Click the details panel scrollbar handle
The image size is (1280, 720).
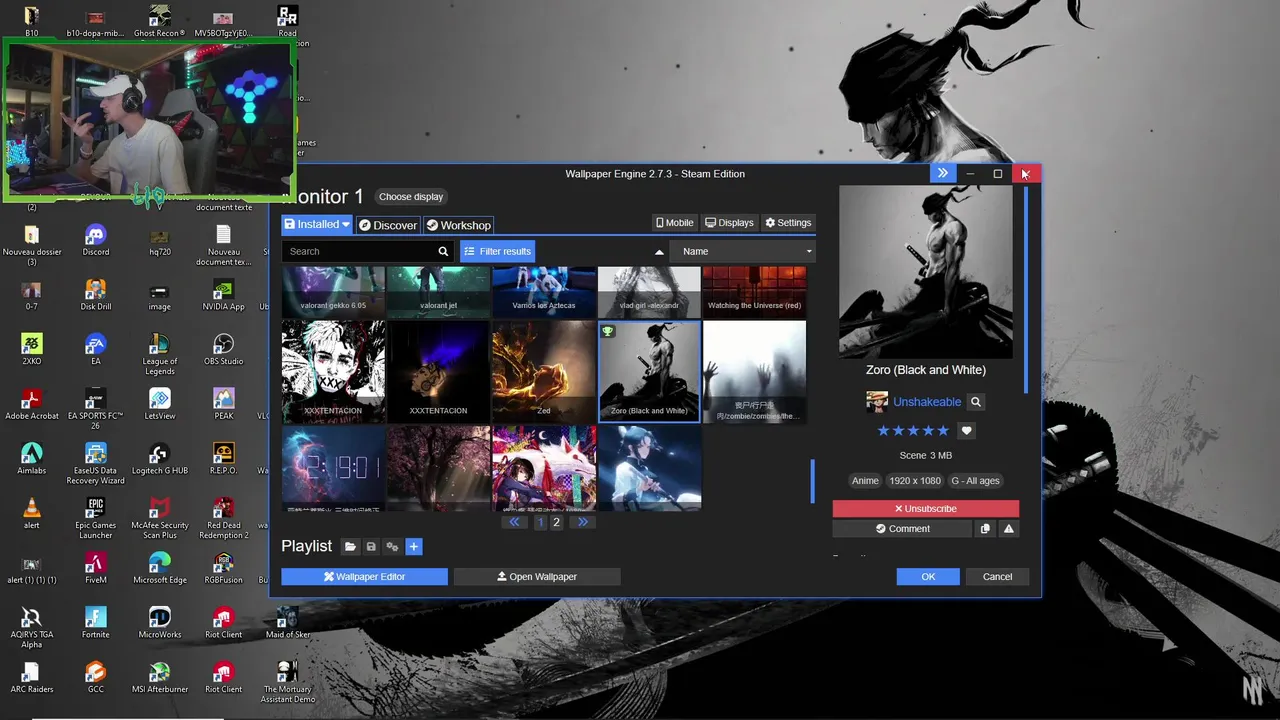pos(1025,290)
